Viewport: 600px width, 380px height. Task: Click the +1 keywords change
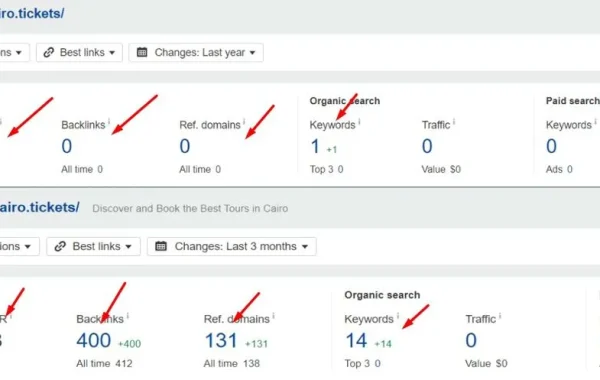coord(332,150)
